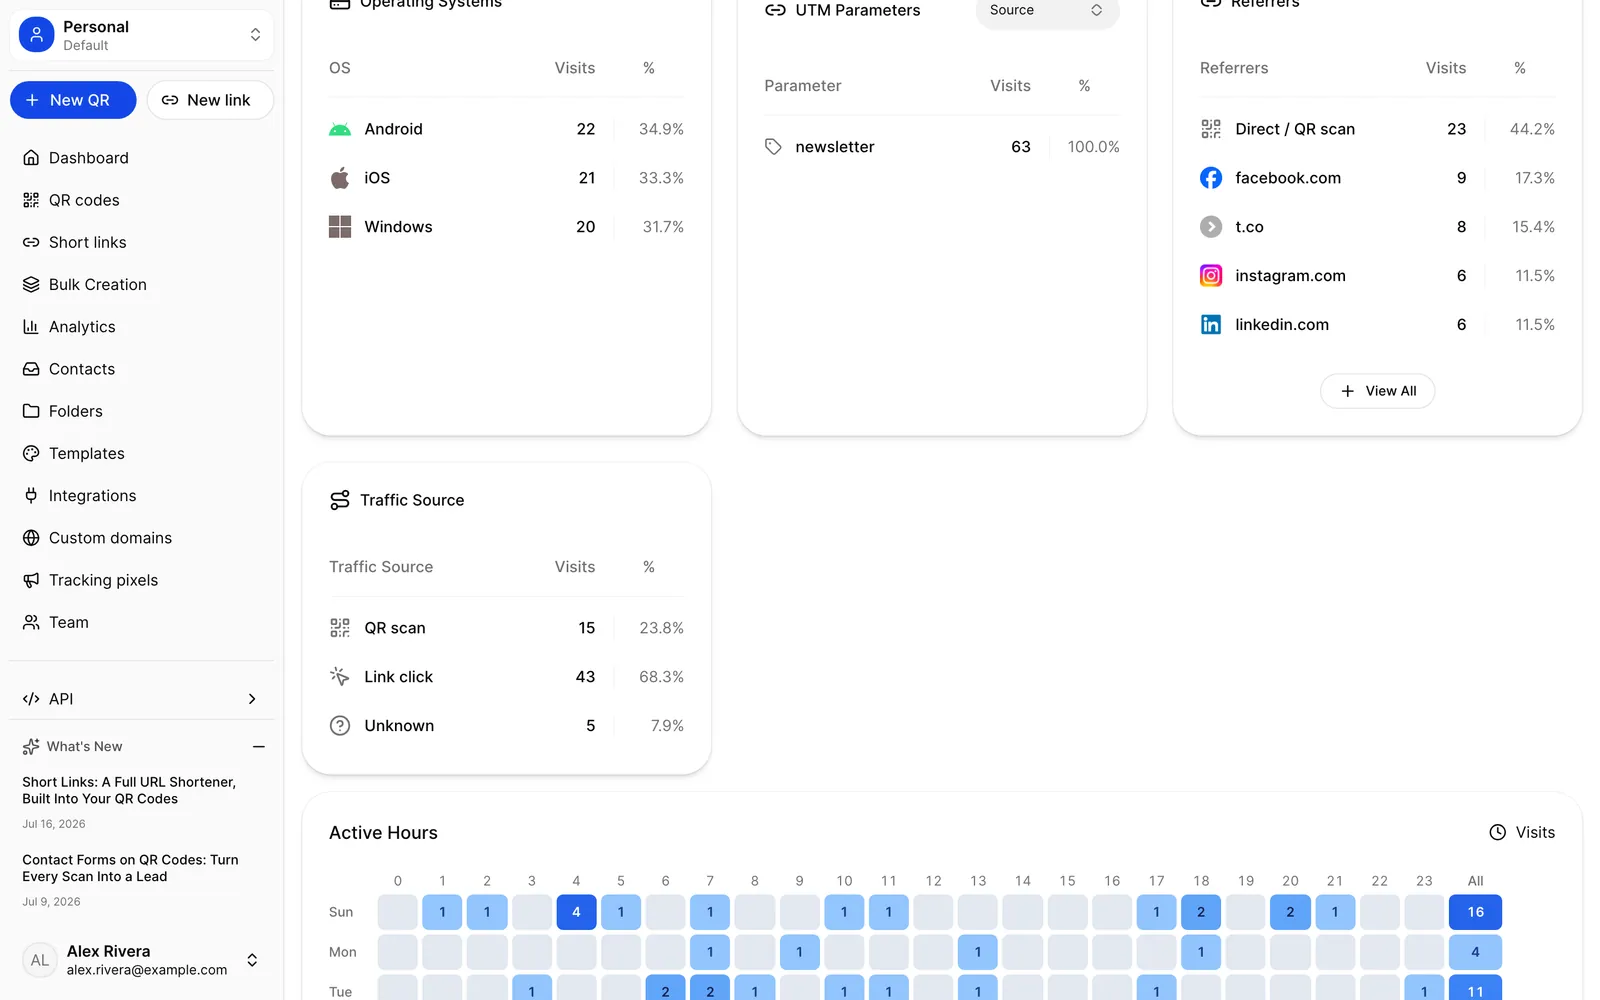This screenshot has width=1600, height=1000.
Task: Click the Direct / QR scan icon
Action: (1211, 129)
